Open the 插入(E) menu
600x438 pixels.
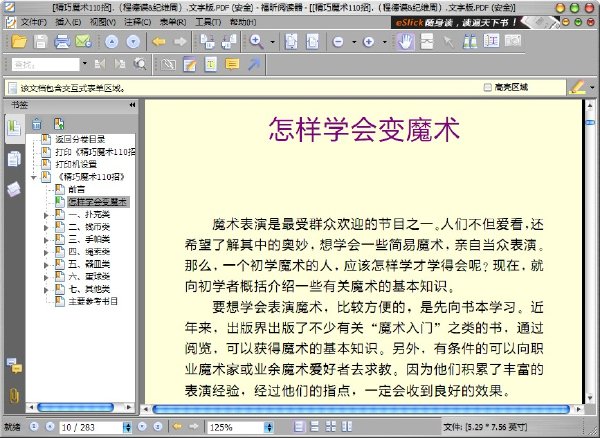68,22
